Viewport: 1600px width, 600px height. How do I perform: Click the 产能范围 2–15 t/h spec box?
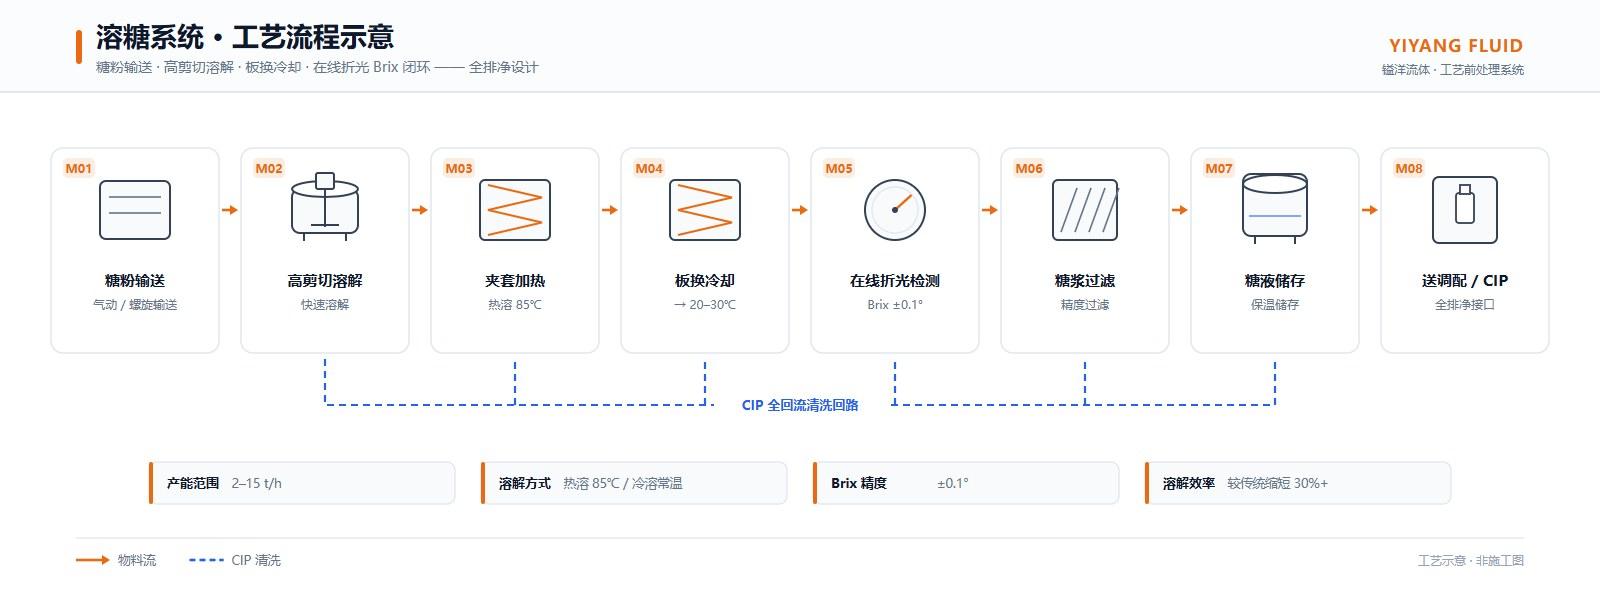(x=302, y=483)
